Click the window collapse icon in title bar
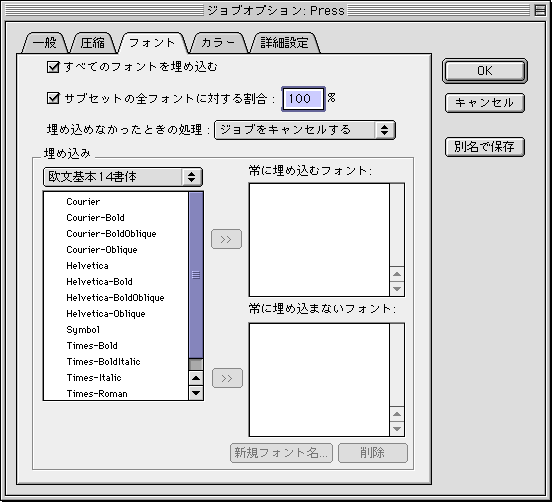The height and width of the screenshot is (502, 552). tap(540, 10)
